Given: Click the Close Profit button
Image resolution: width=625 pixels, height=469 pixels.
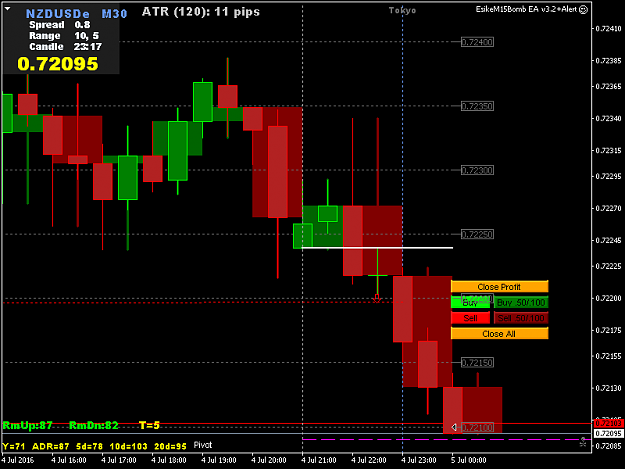Looking at the screenshot, I should 499,287.
